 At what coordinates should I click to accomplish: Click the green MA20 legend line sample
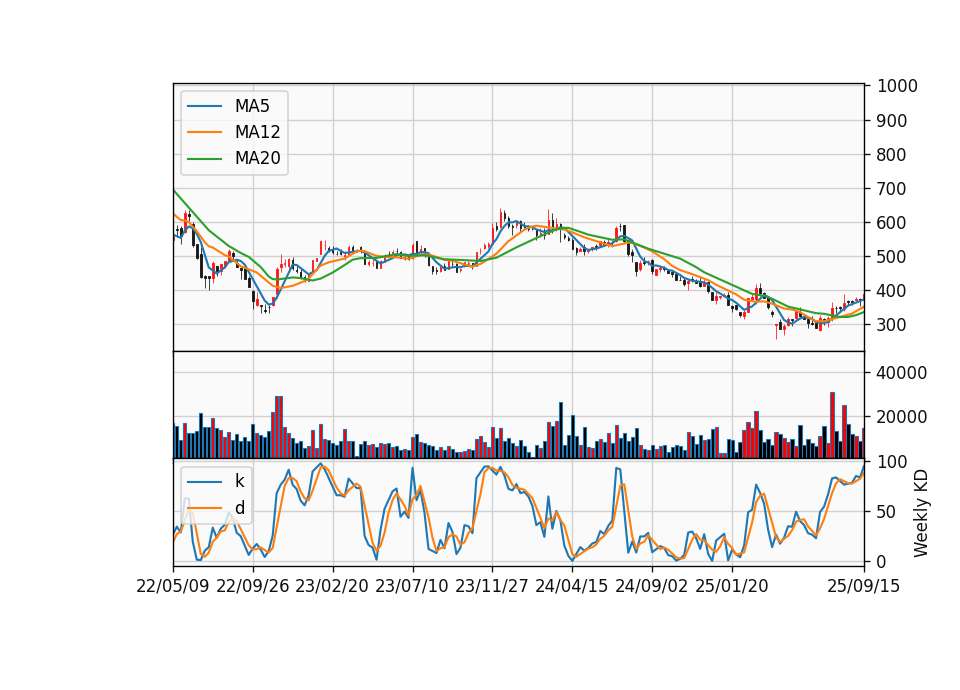204,159
